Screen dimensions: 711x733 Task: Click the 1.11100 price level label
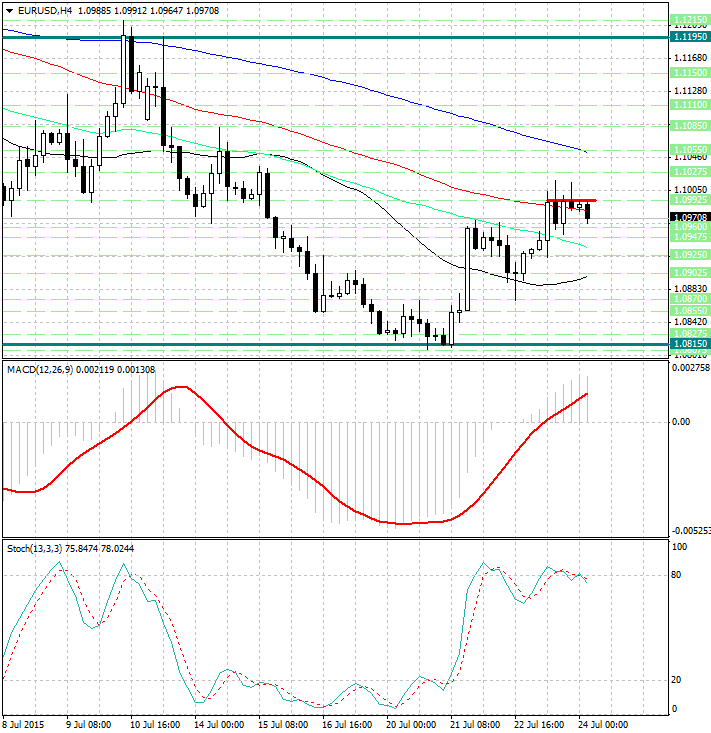690,105
